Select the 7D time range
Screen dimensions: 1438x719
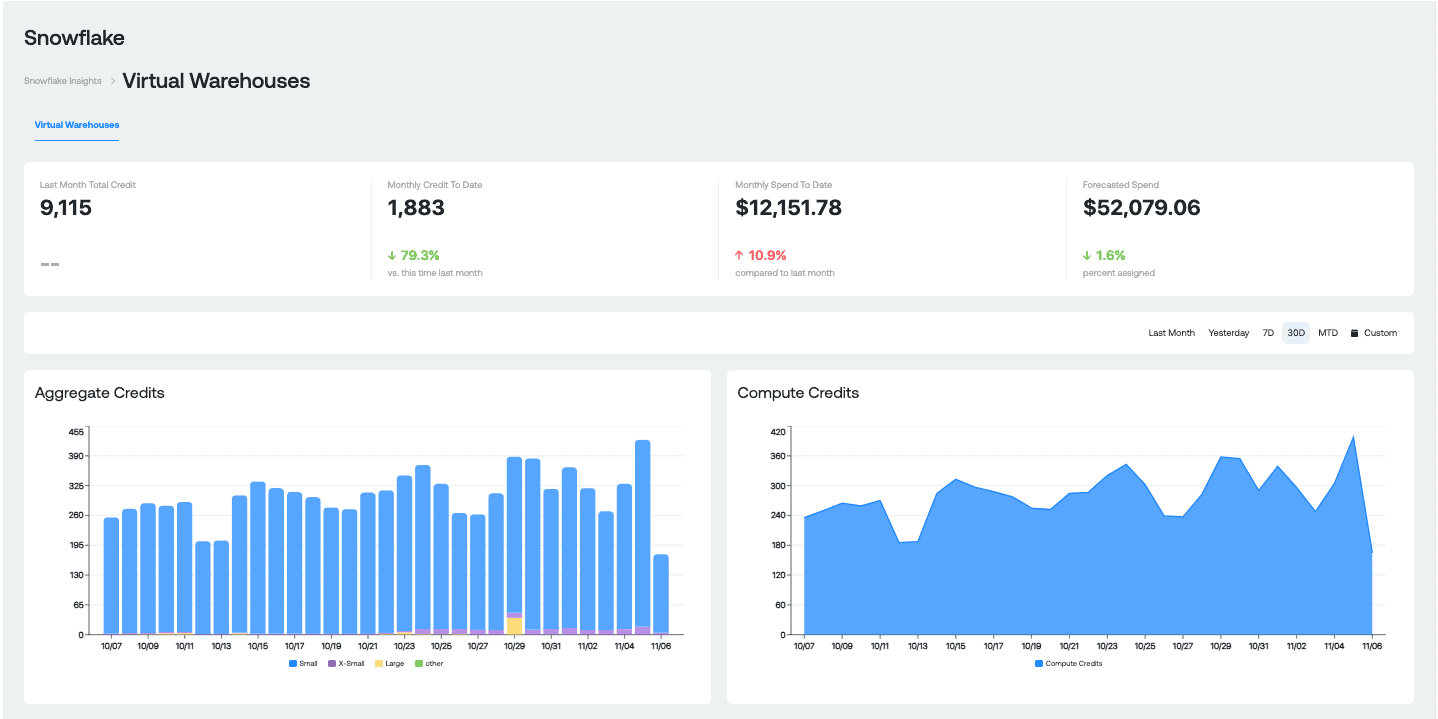(x=1268, y=333)
